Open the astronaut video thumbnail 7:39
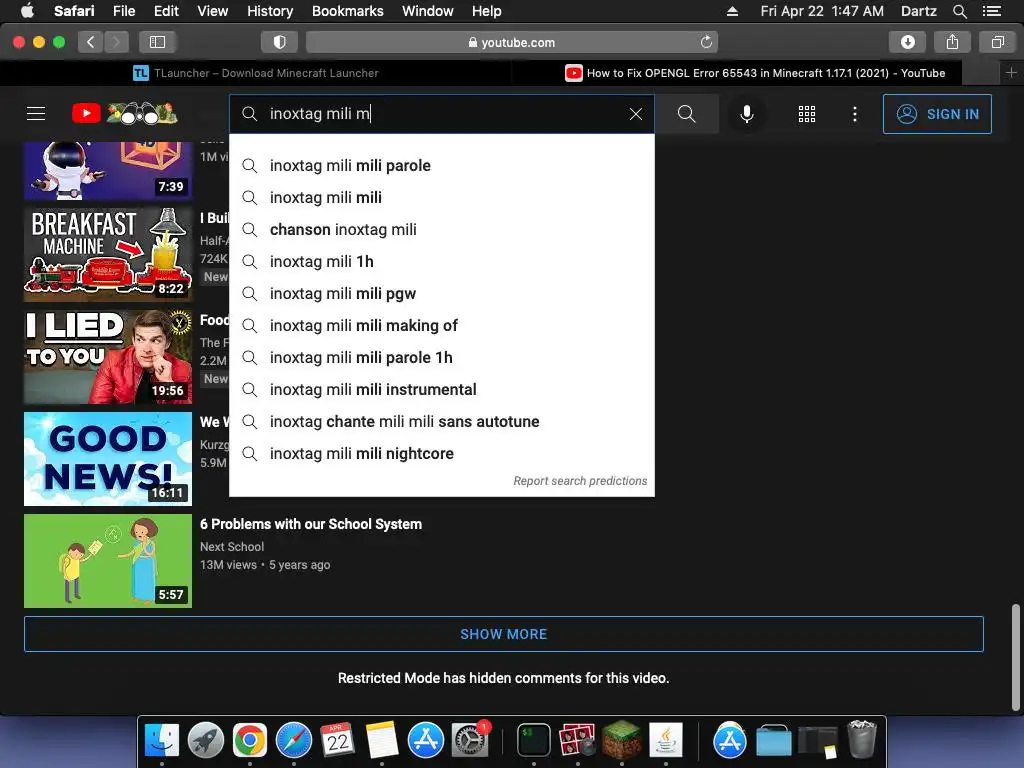 coord(108,171)
